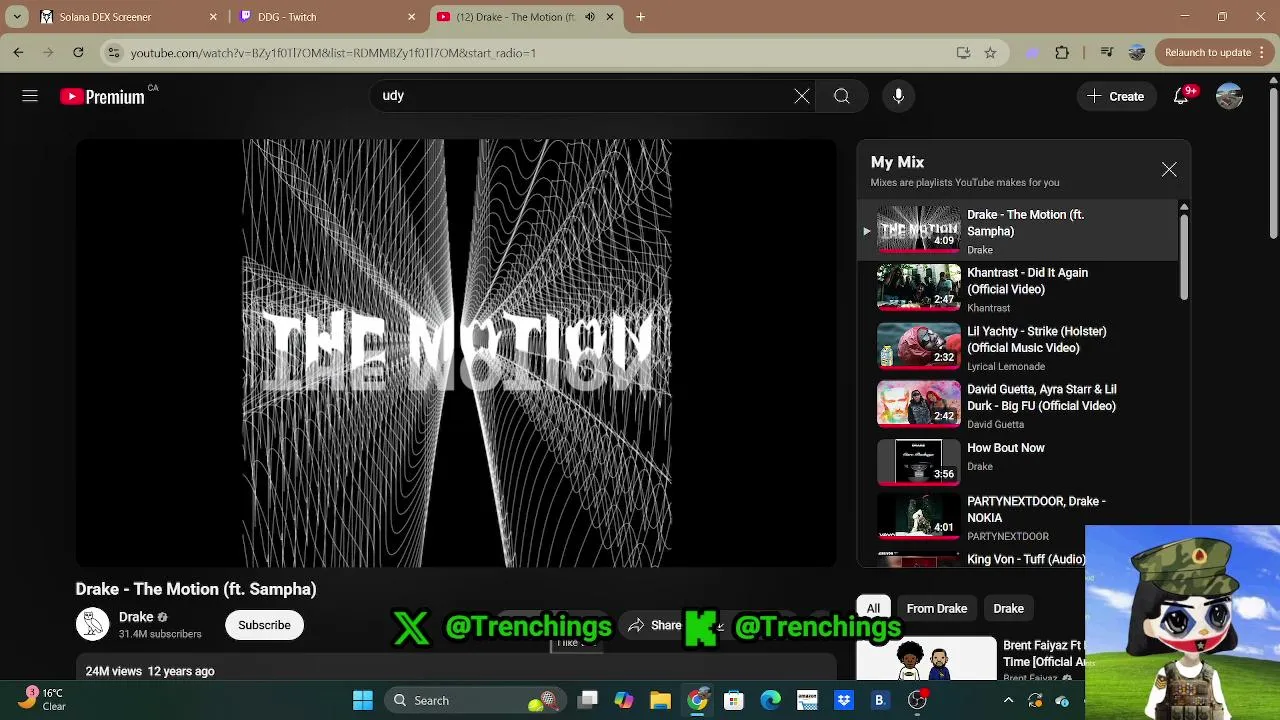Play Lil Yachty - Strike (Holster) thumbnail
1280x720 pixels.
[918, 346]
